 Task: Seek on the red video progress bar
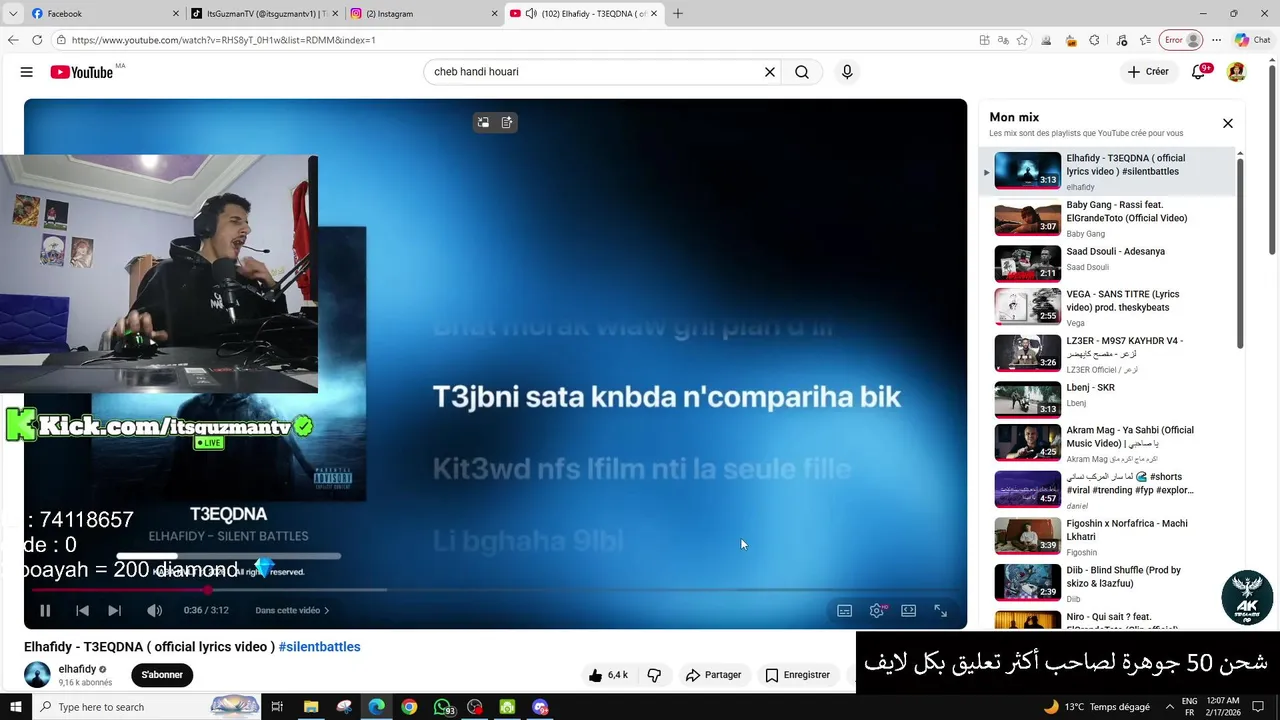click(x=495, y=590)
